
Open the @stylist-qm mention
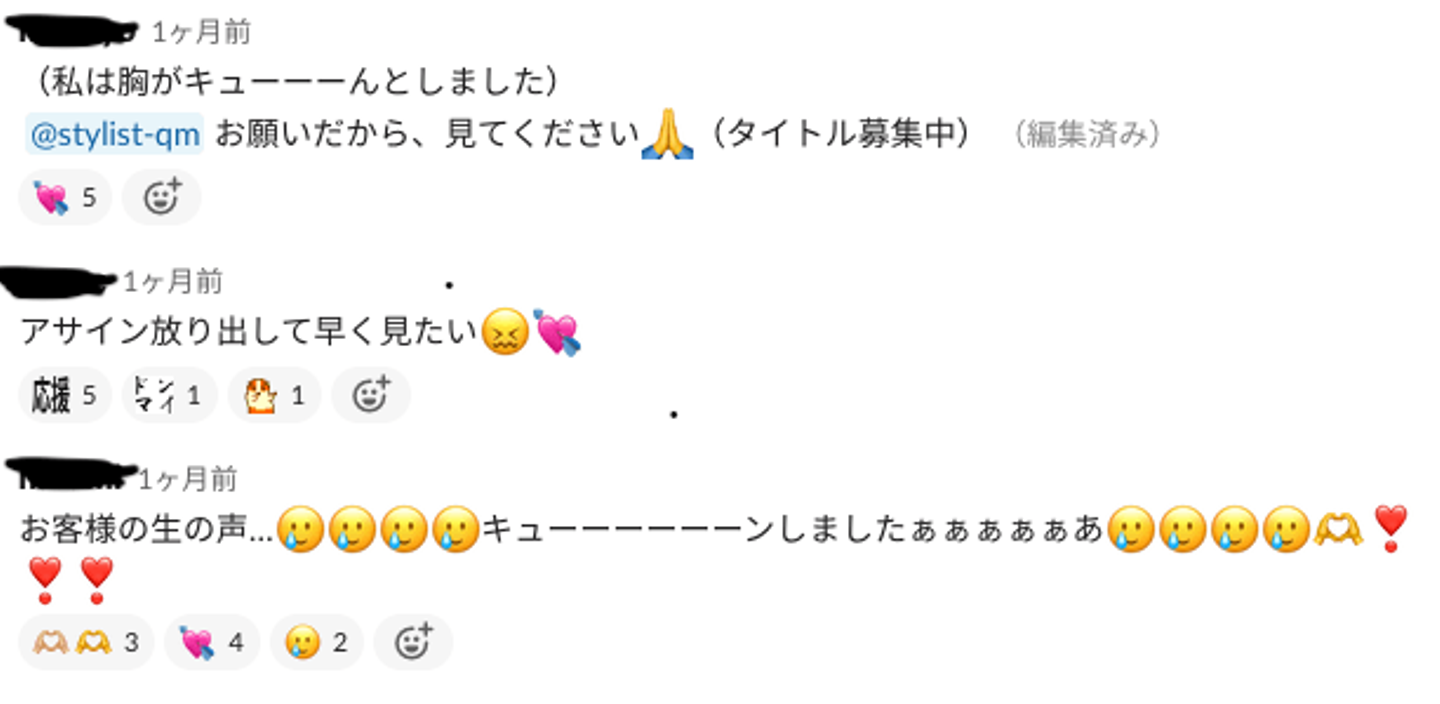click(115, 135)
